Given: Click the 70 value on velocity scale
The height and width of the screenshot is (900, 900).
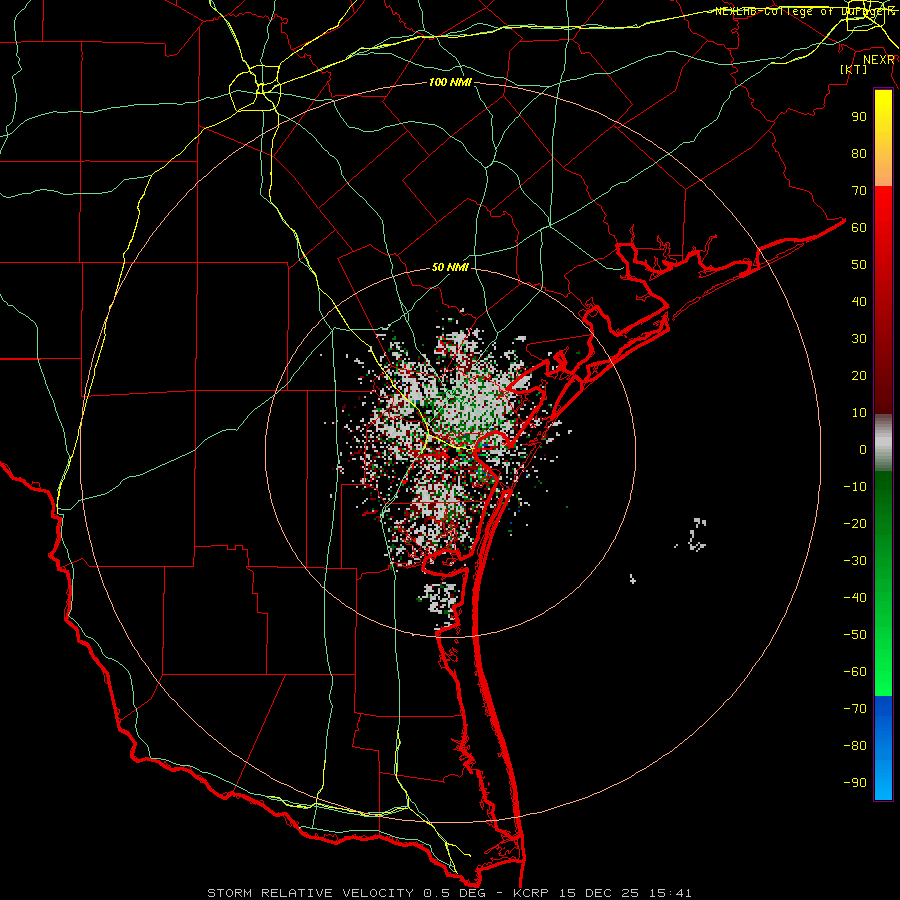Looking at the screenshot, I should tap(859, 191).
